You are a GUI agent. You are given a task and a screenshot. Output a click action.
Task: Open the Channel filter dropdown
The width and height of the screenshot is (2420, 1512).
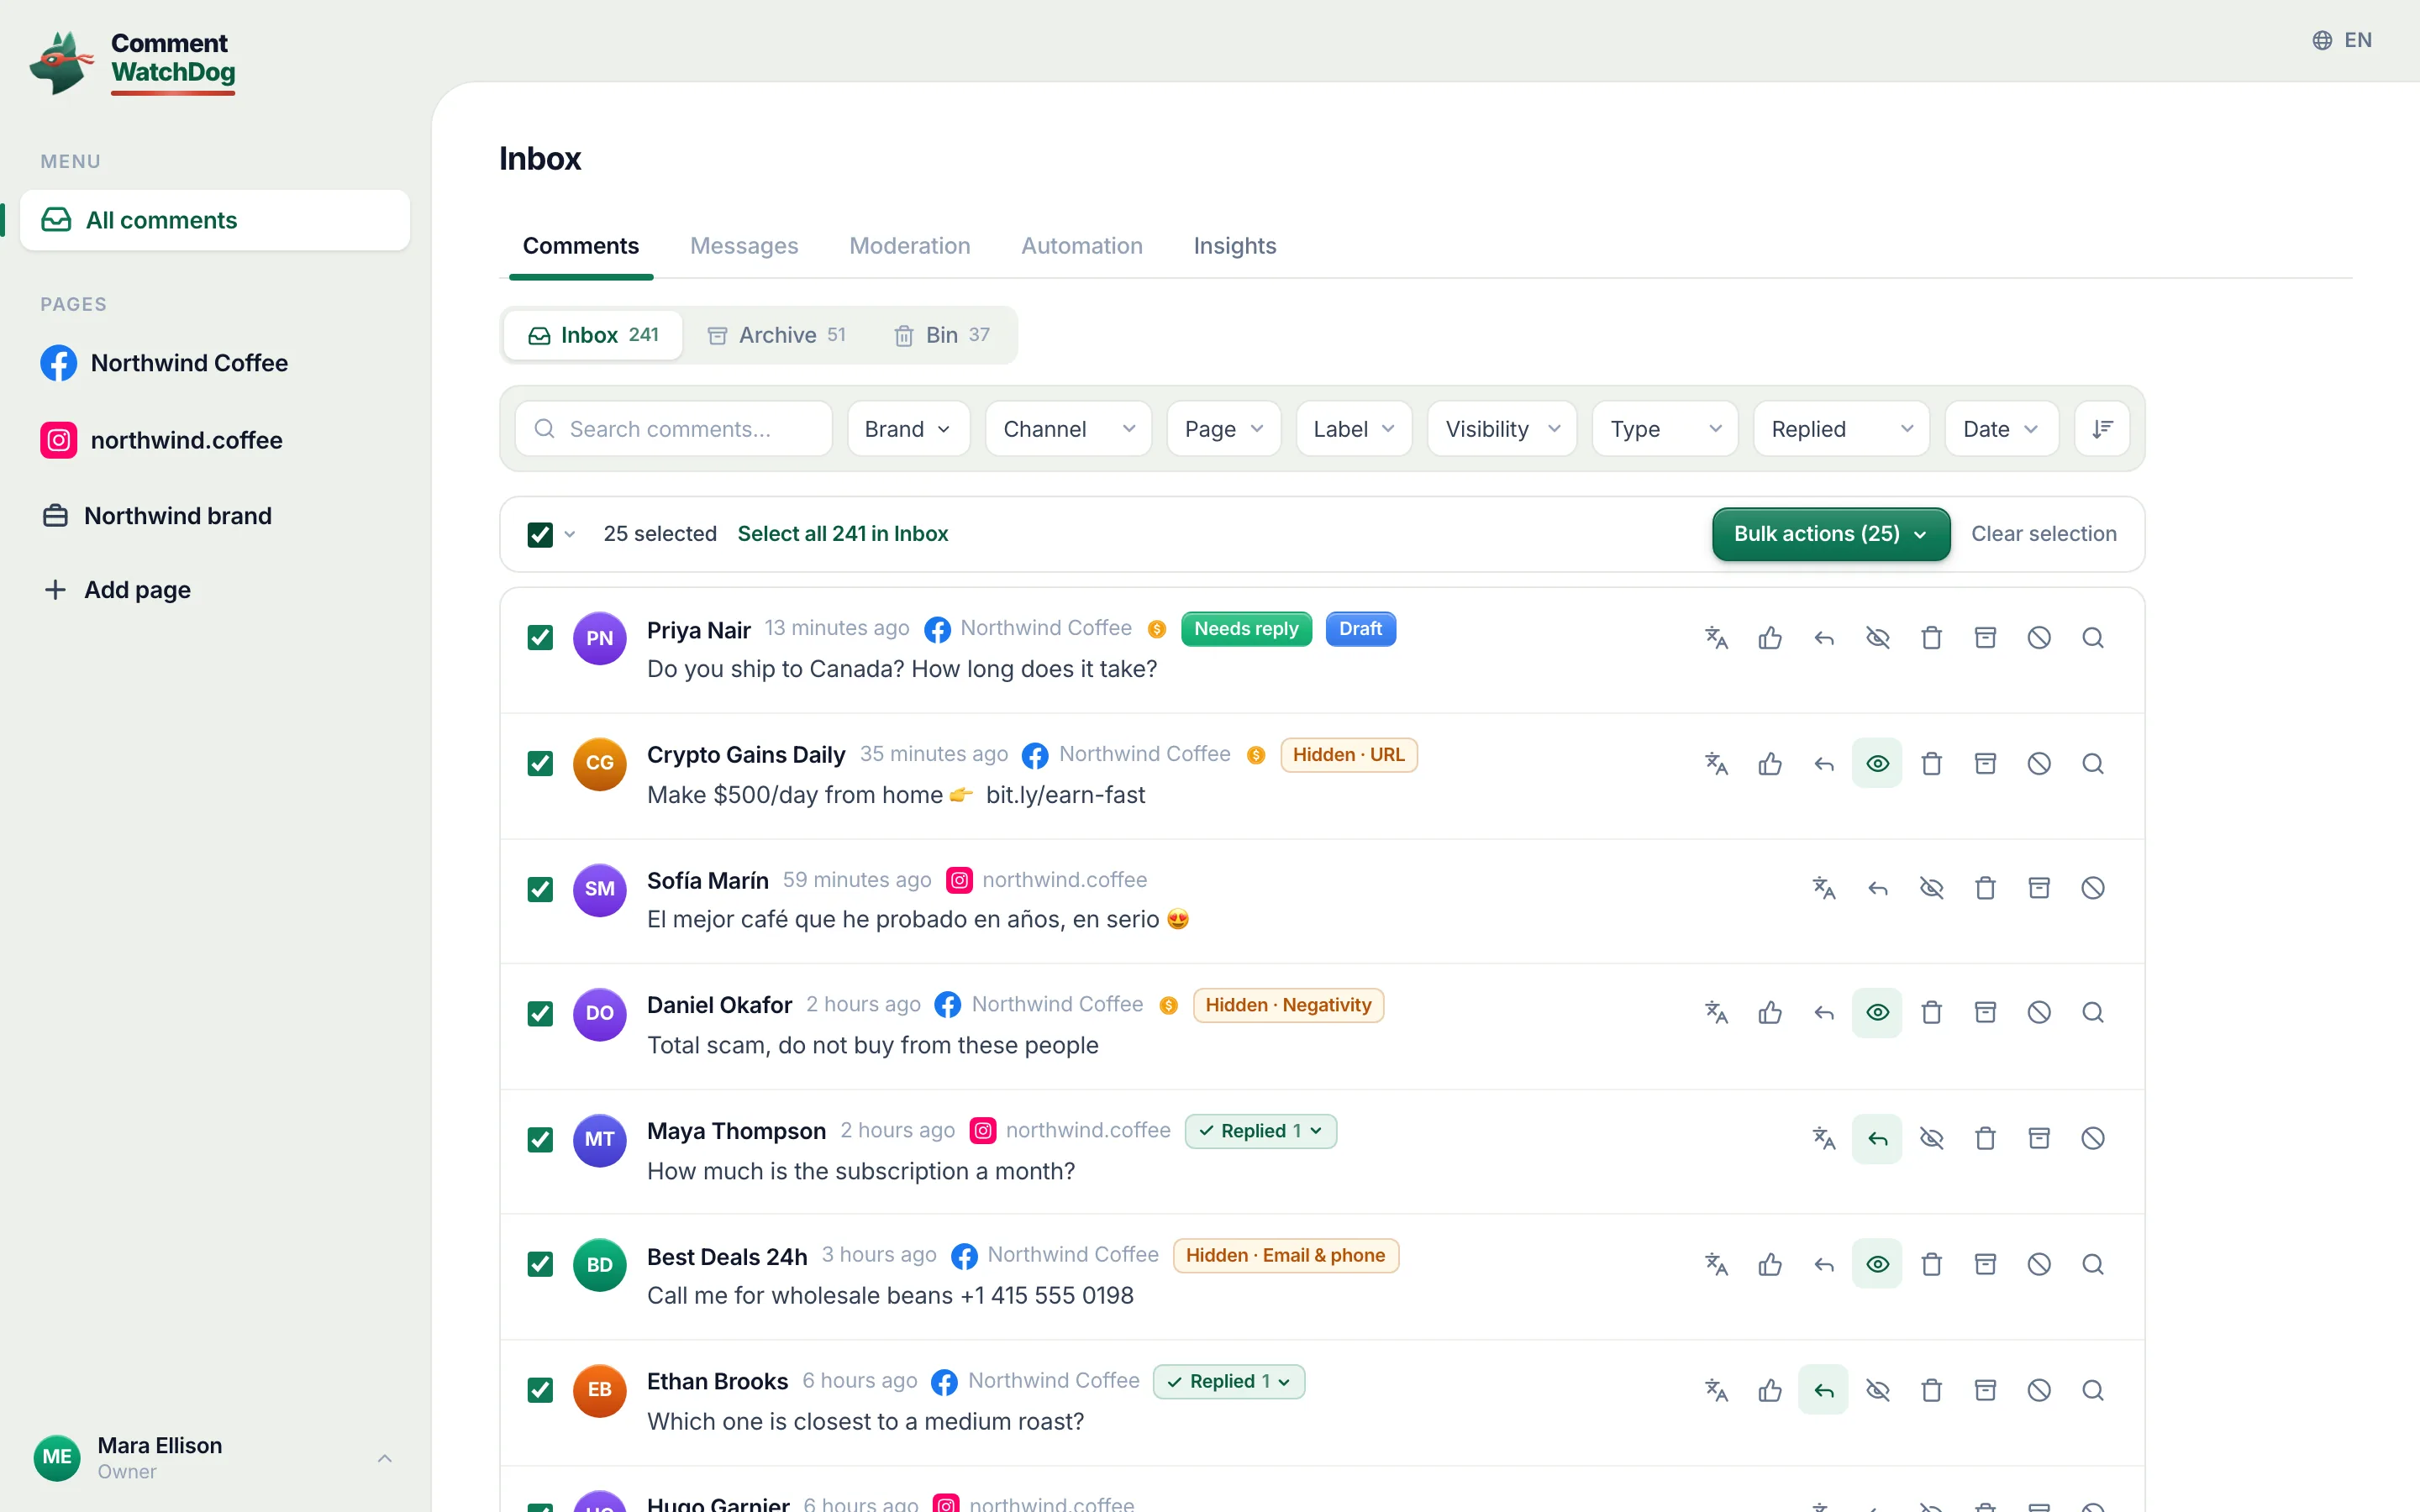point(1068,429)
